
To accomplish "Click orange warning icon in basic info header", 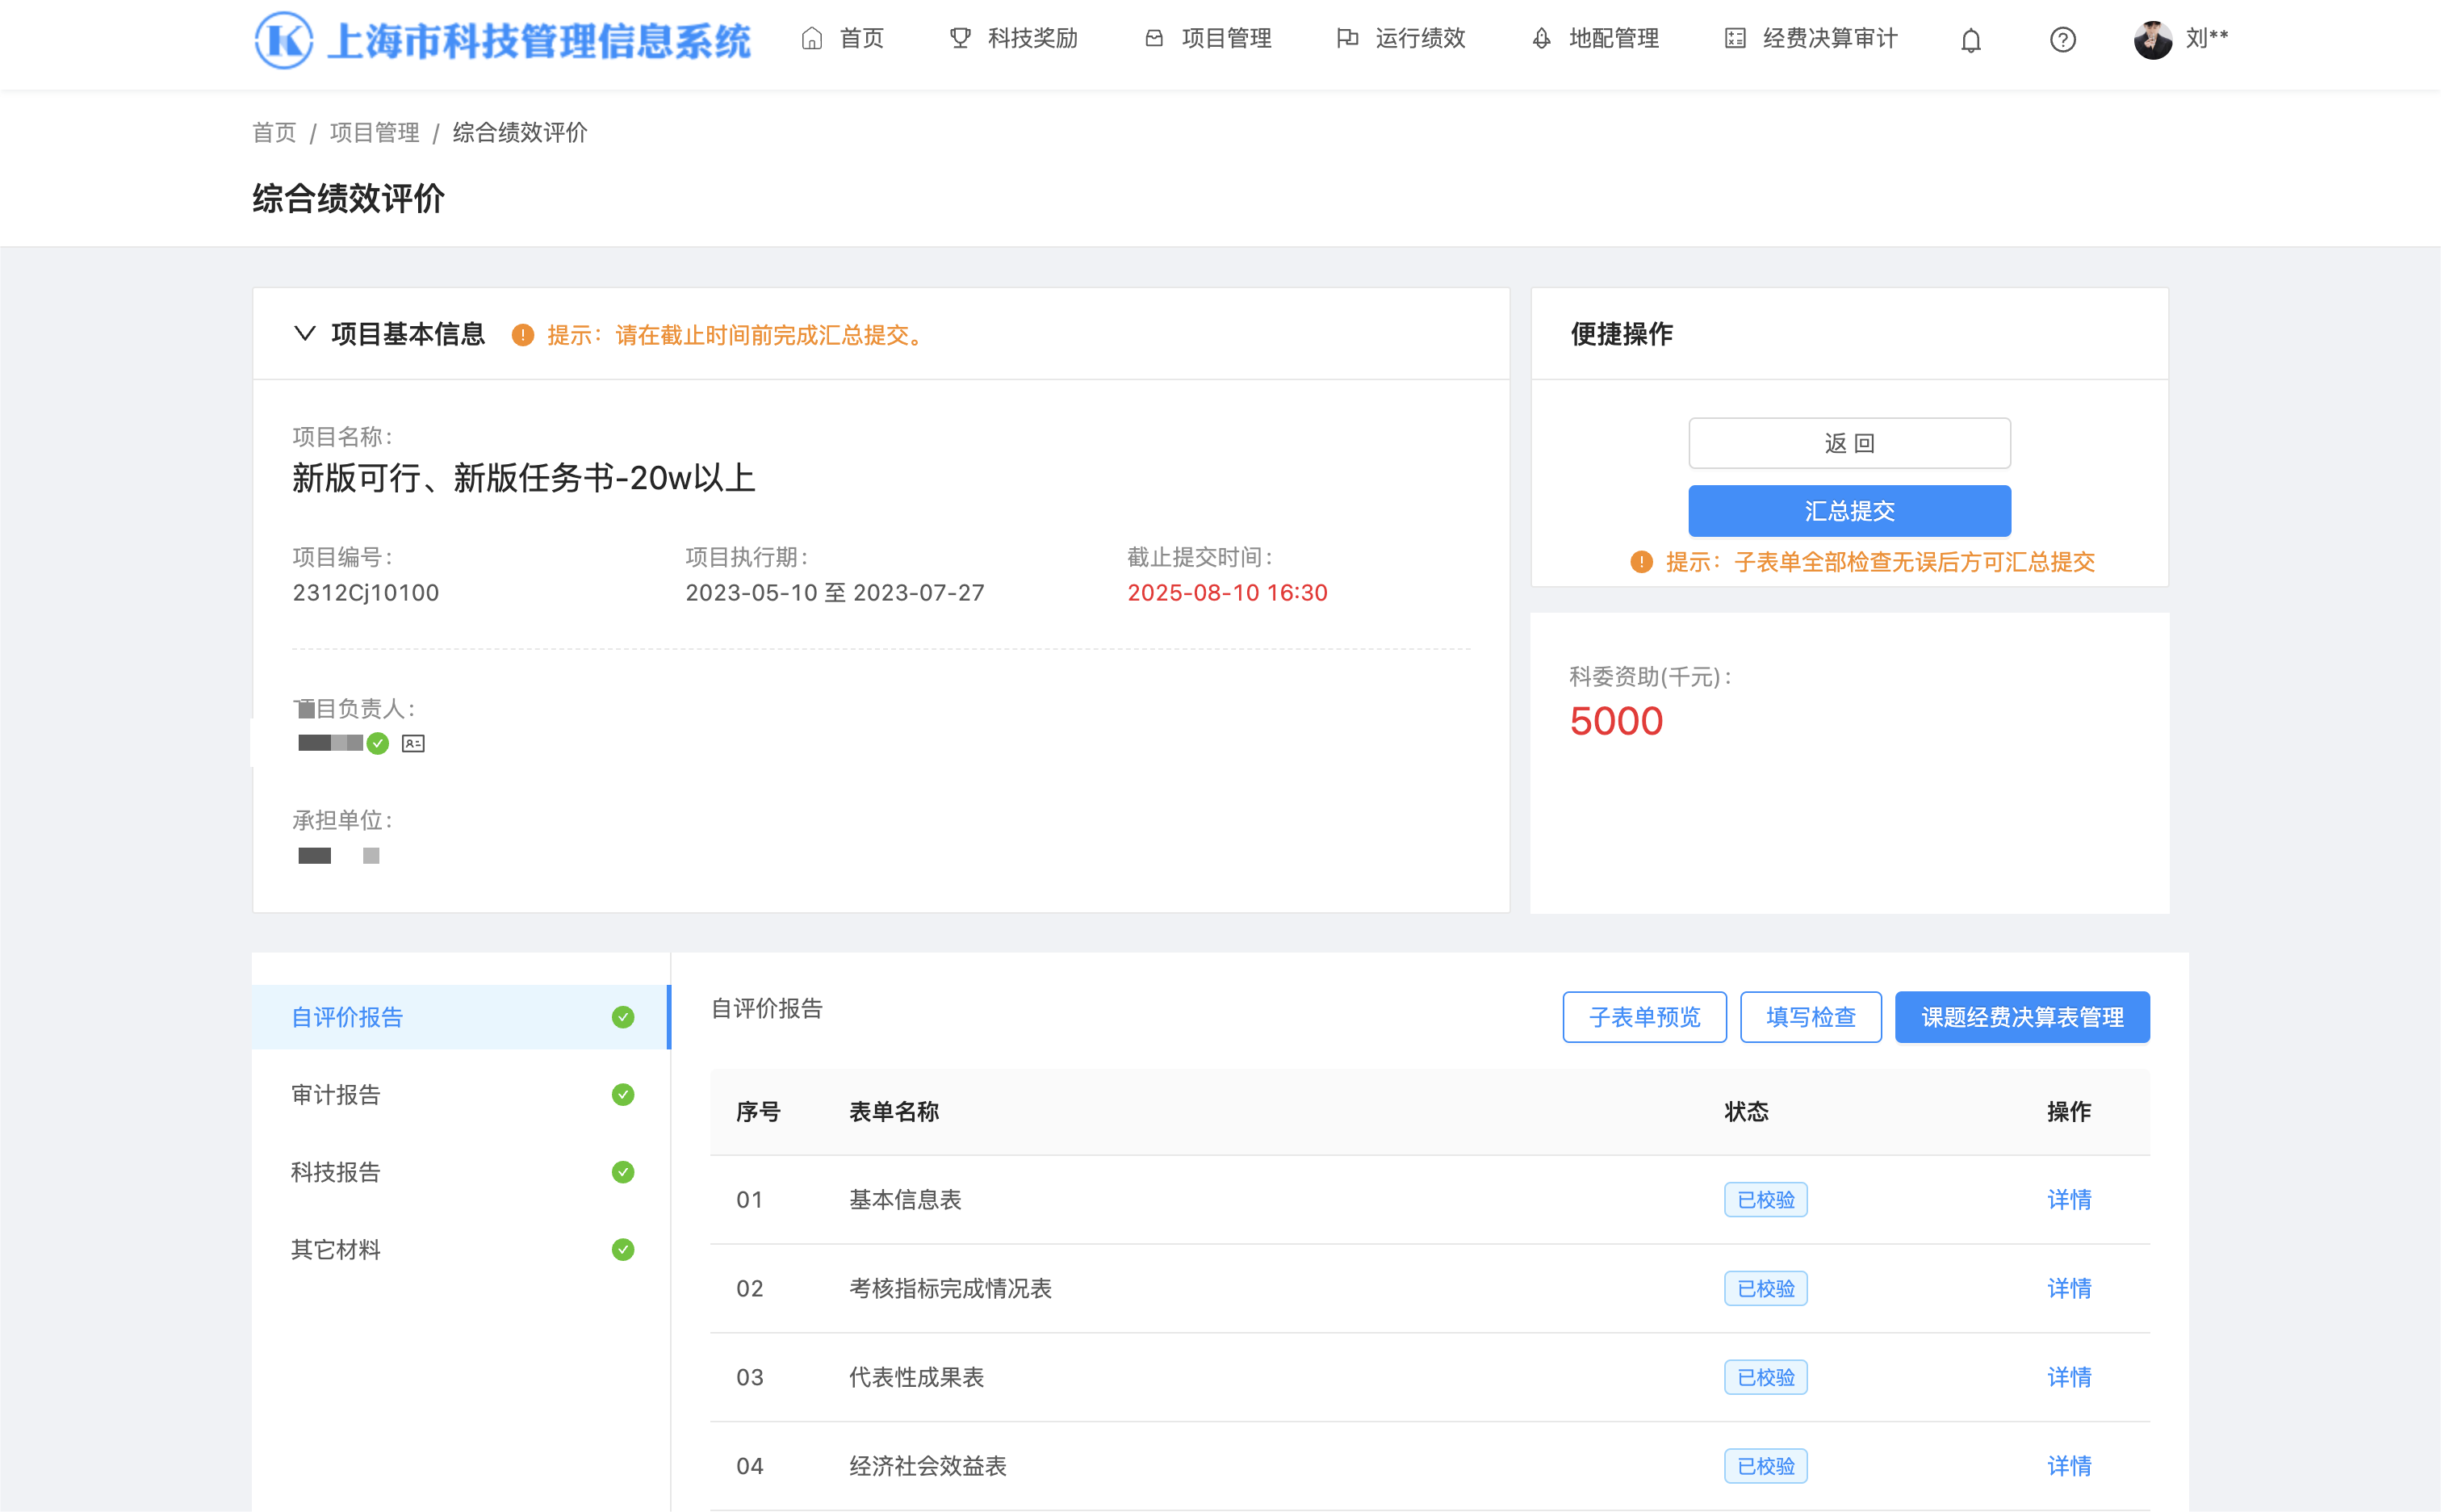I will click(x=522, y=335).
